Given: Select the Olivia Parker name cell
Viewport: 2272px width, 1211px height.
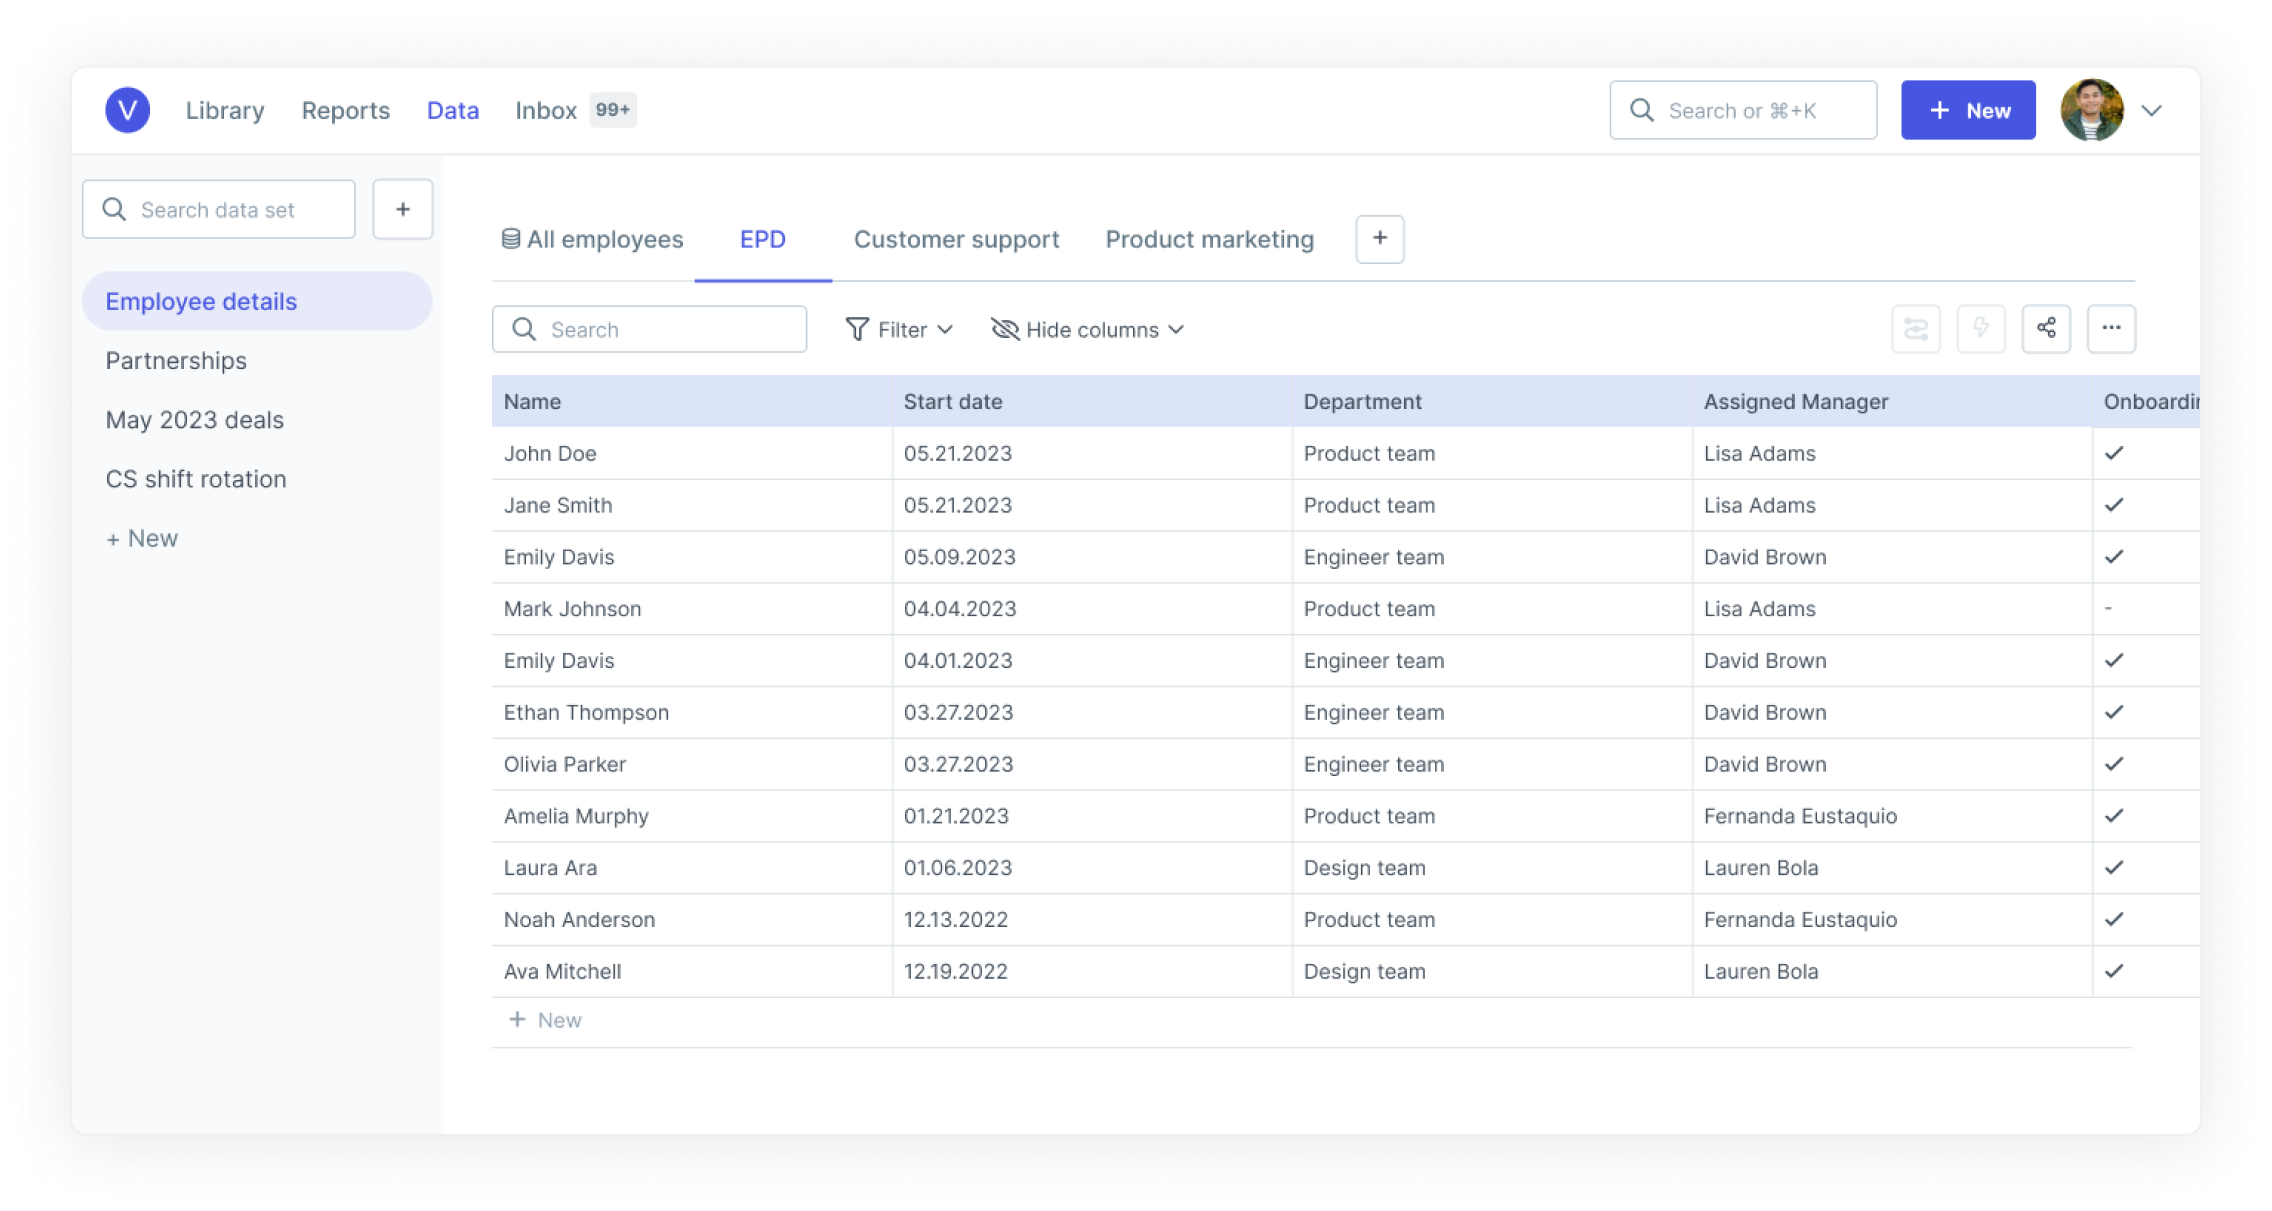Looking at the screenshot, I should (x=692, y=764).
